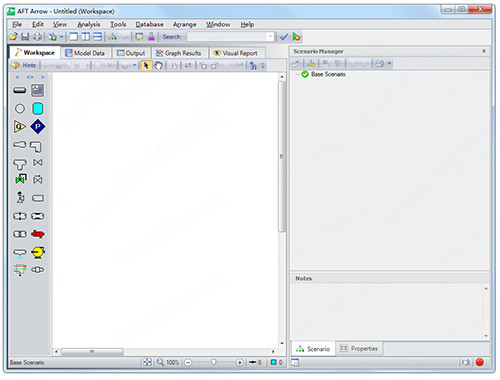Open the Search field dropdown arrow
The image size is (500, 380).
click(270, 36)
